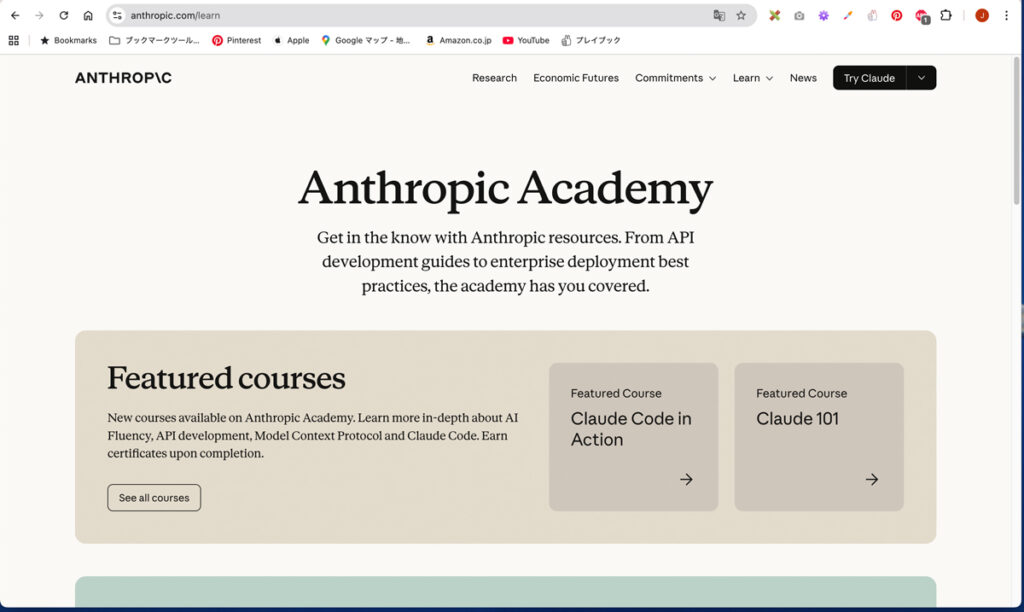
Task: Open the Chrome three-dot menu
Action: point(1006,16)
